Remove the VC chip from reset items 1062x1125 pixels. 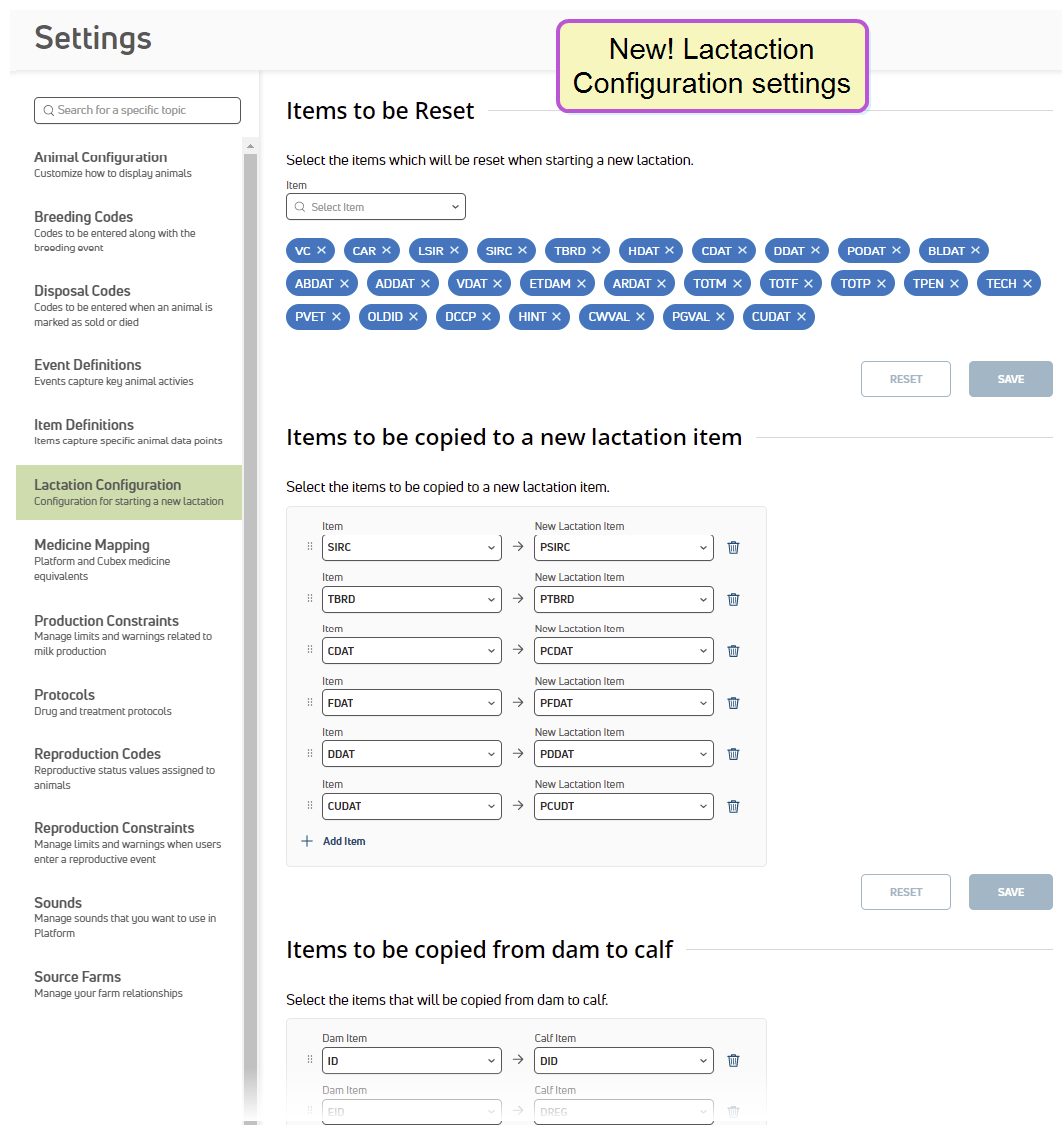tap(321, 250)
